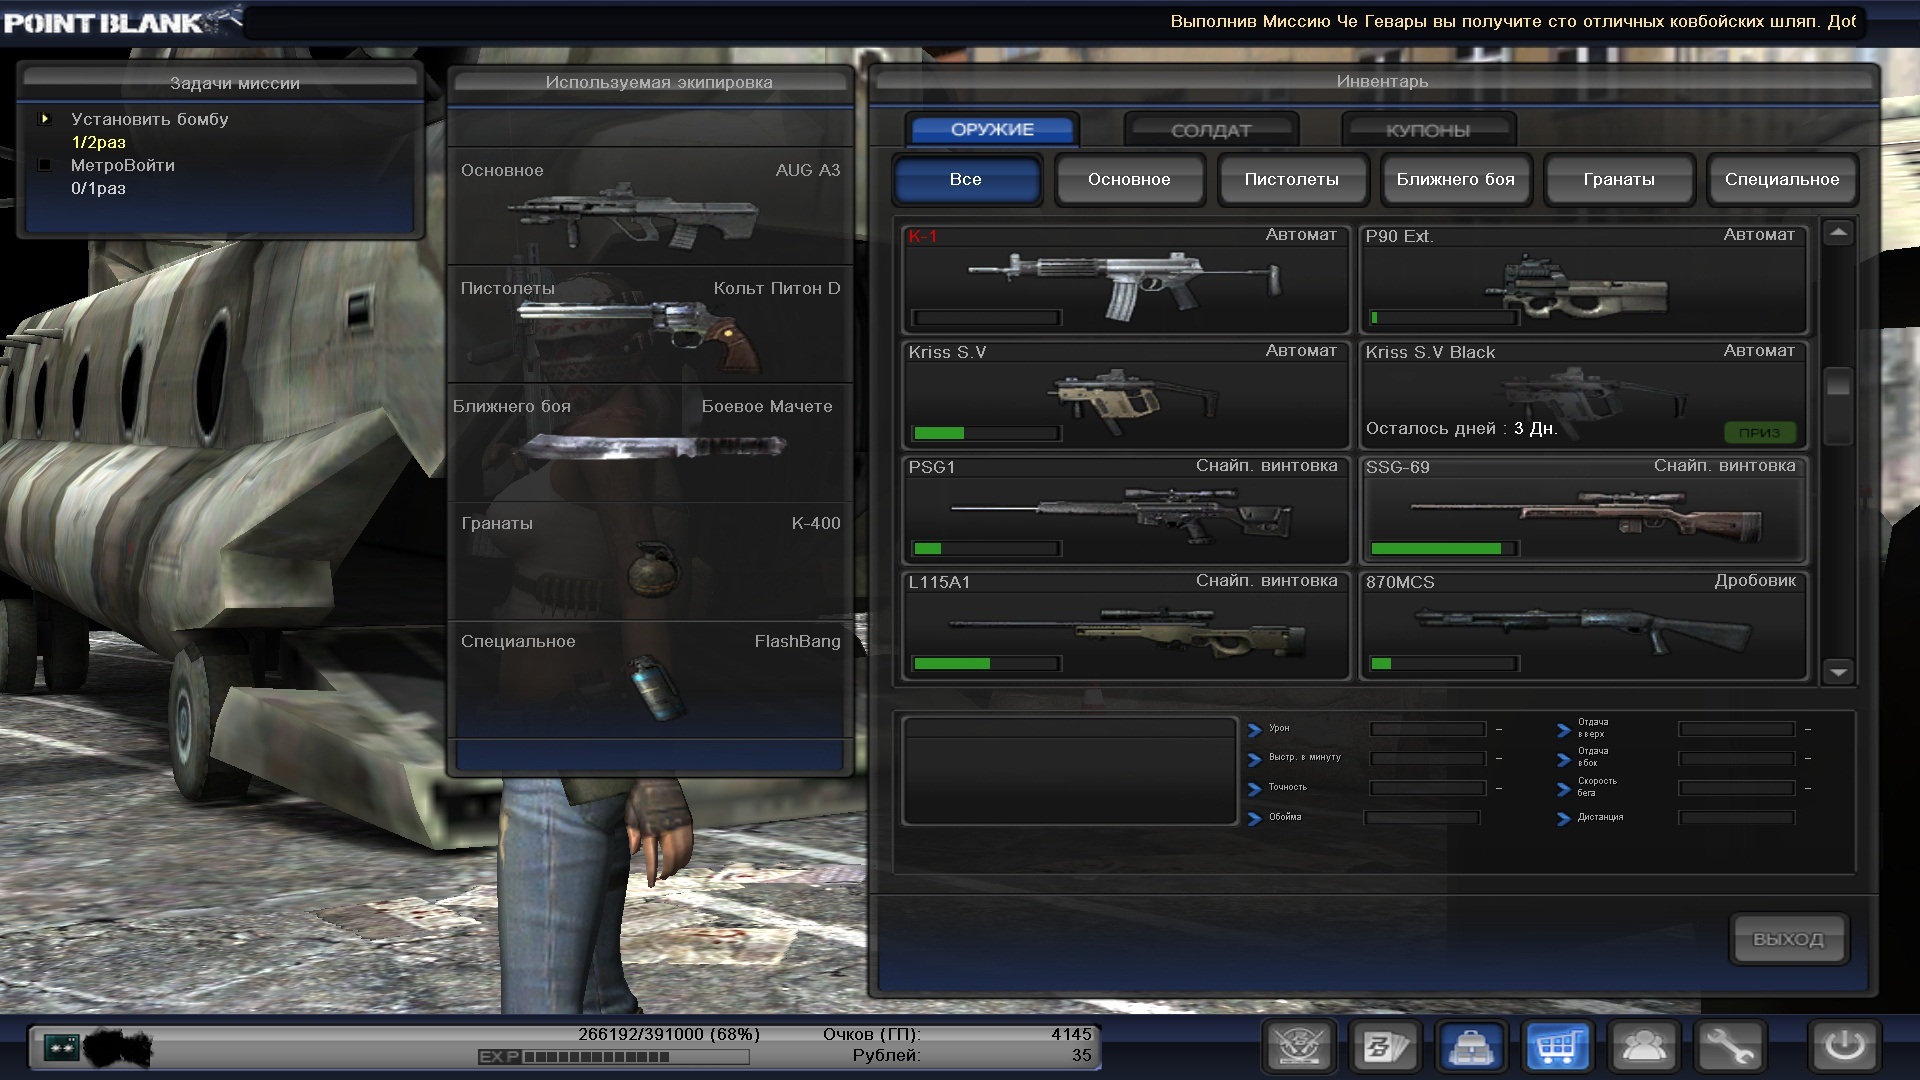Select the SSG-69 sniper rifle item
Viewport: 1920px width, 1080px height.
[1583, 510]
